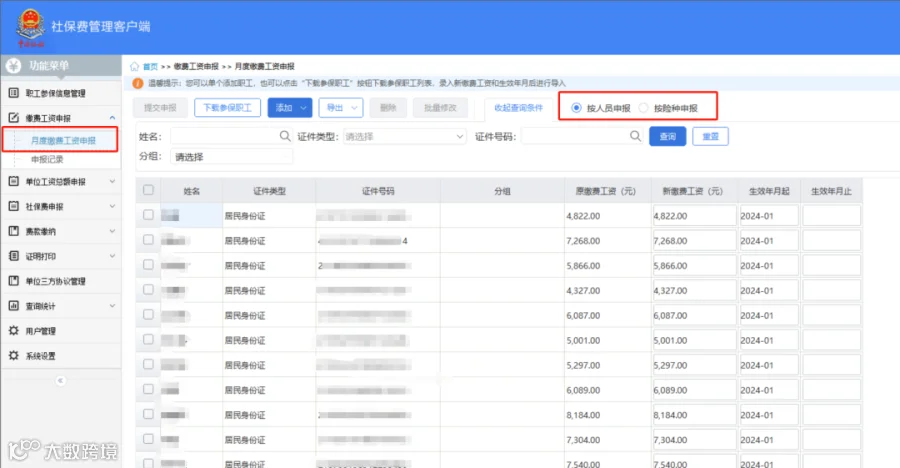Click the blue 查询 button
Viewport: 900px width, 468px height.
[x=668, y=137]
